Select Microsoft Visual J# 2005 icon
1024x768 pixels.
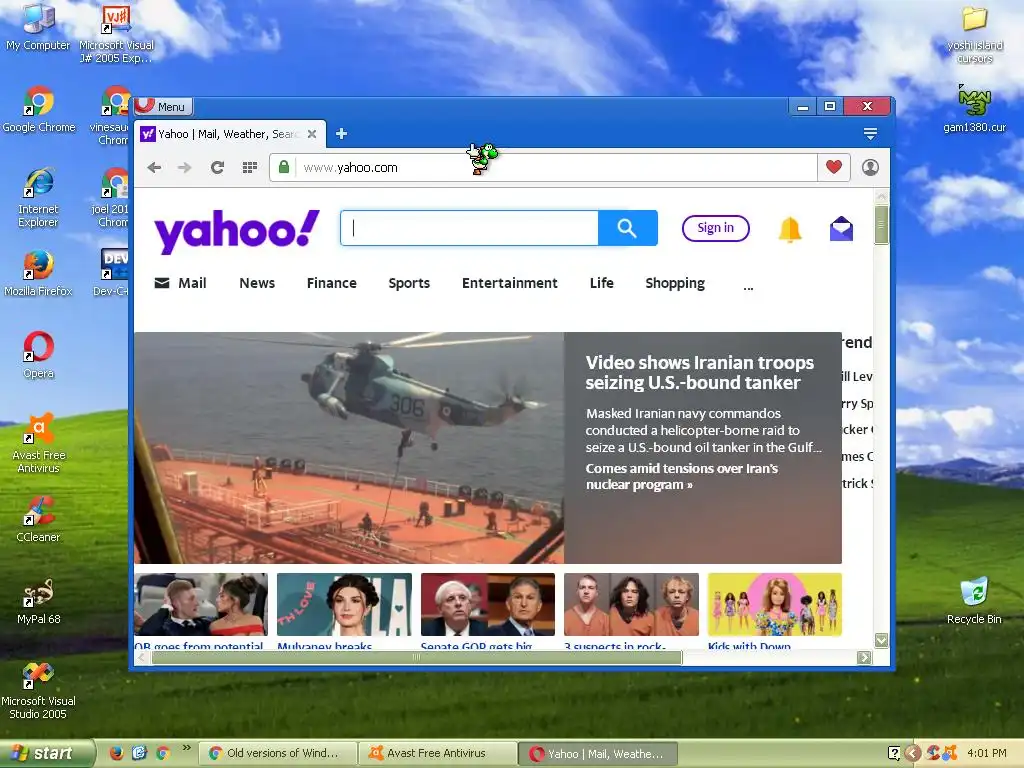[116, 34]
